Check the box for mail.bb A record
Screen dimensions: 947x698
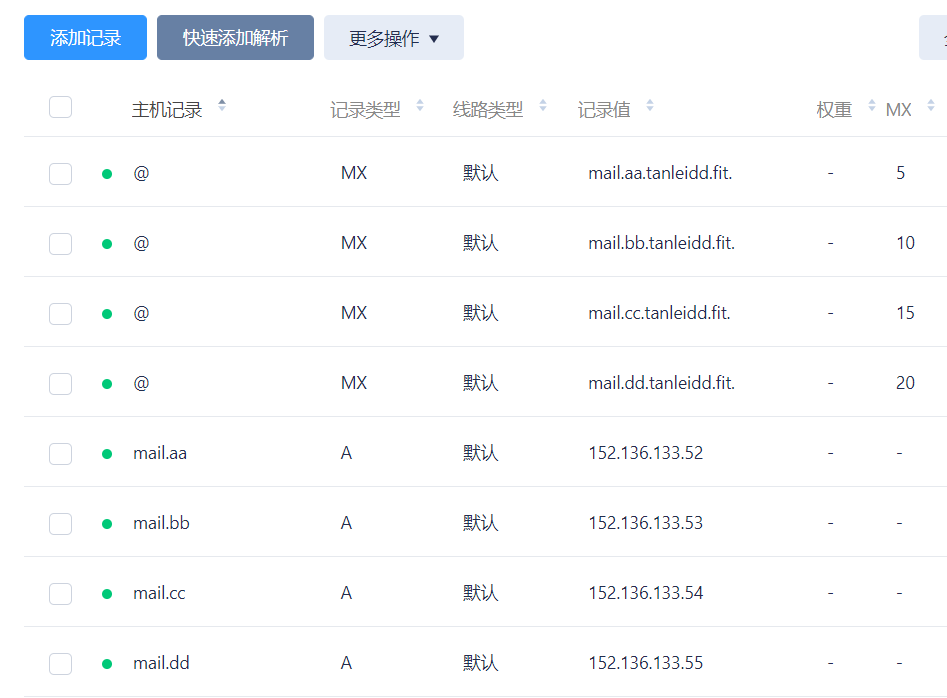(60, 524)
